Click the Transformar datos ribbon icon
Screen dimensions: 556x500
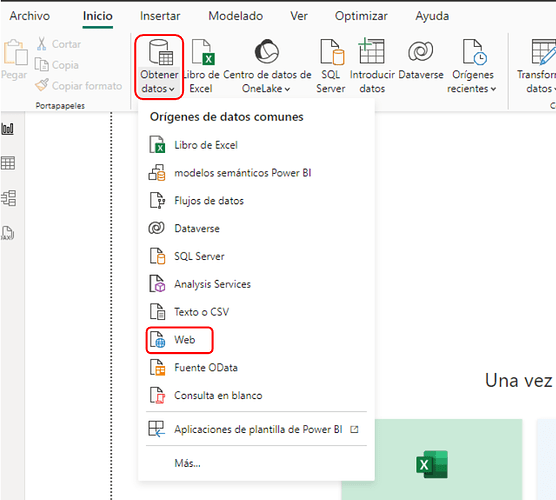pyautogui.click(x=544, y=52)
